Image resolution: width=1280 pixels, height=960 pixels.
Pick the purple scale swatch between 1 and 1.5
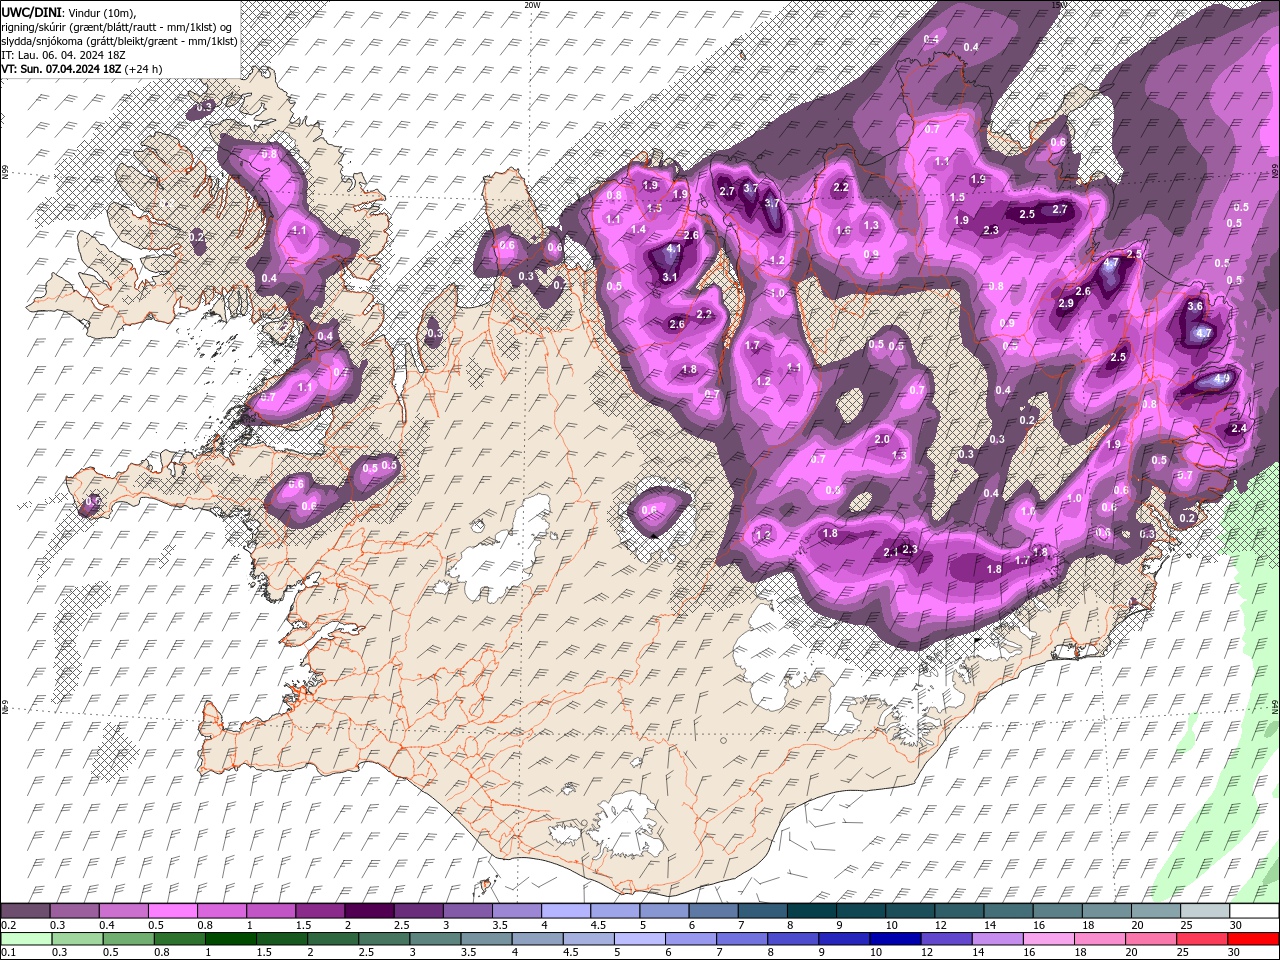pos(270,911)
